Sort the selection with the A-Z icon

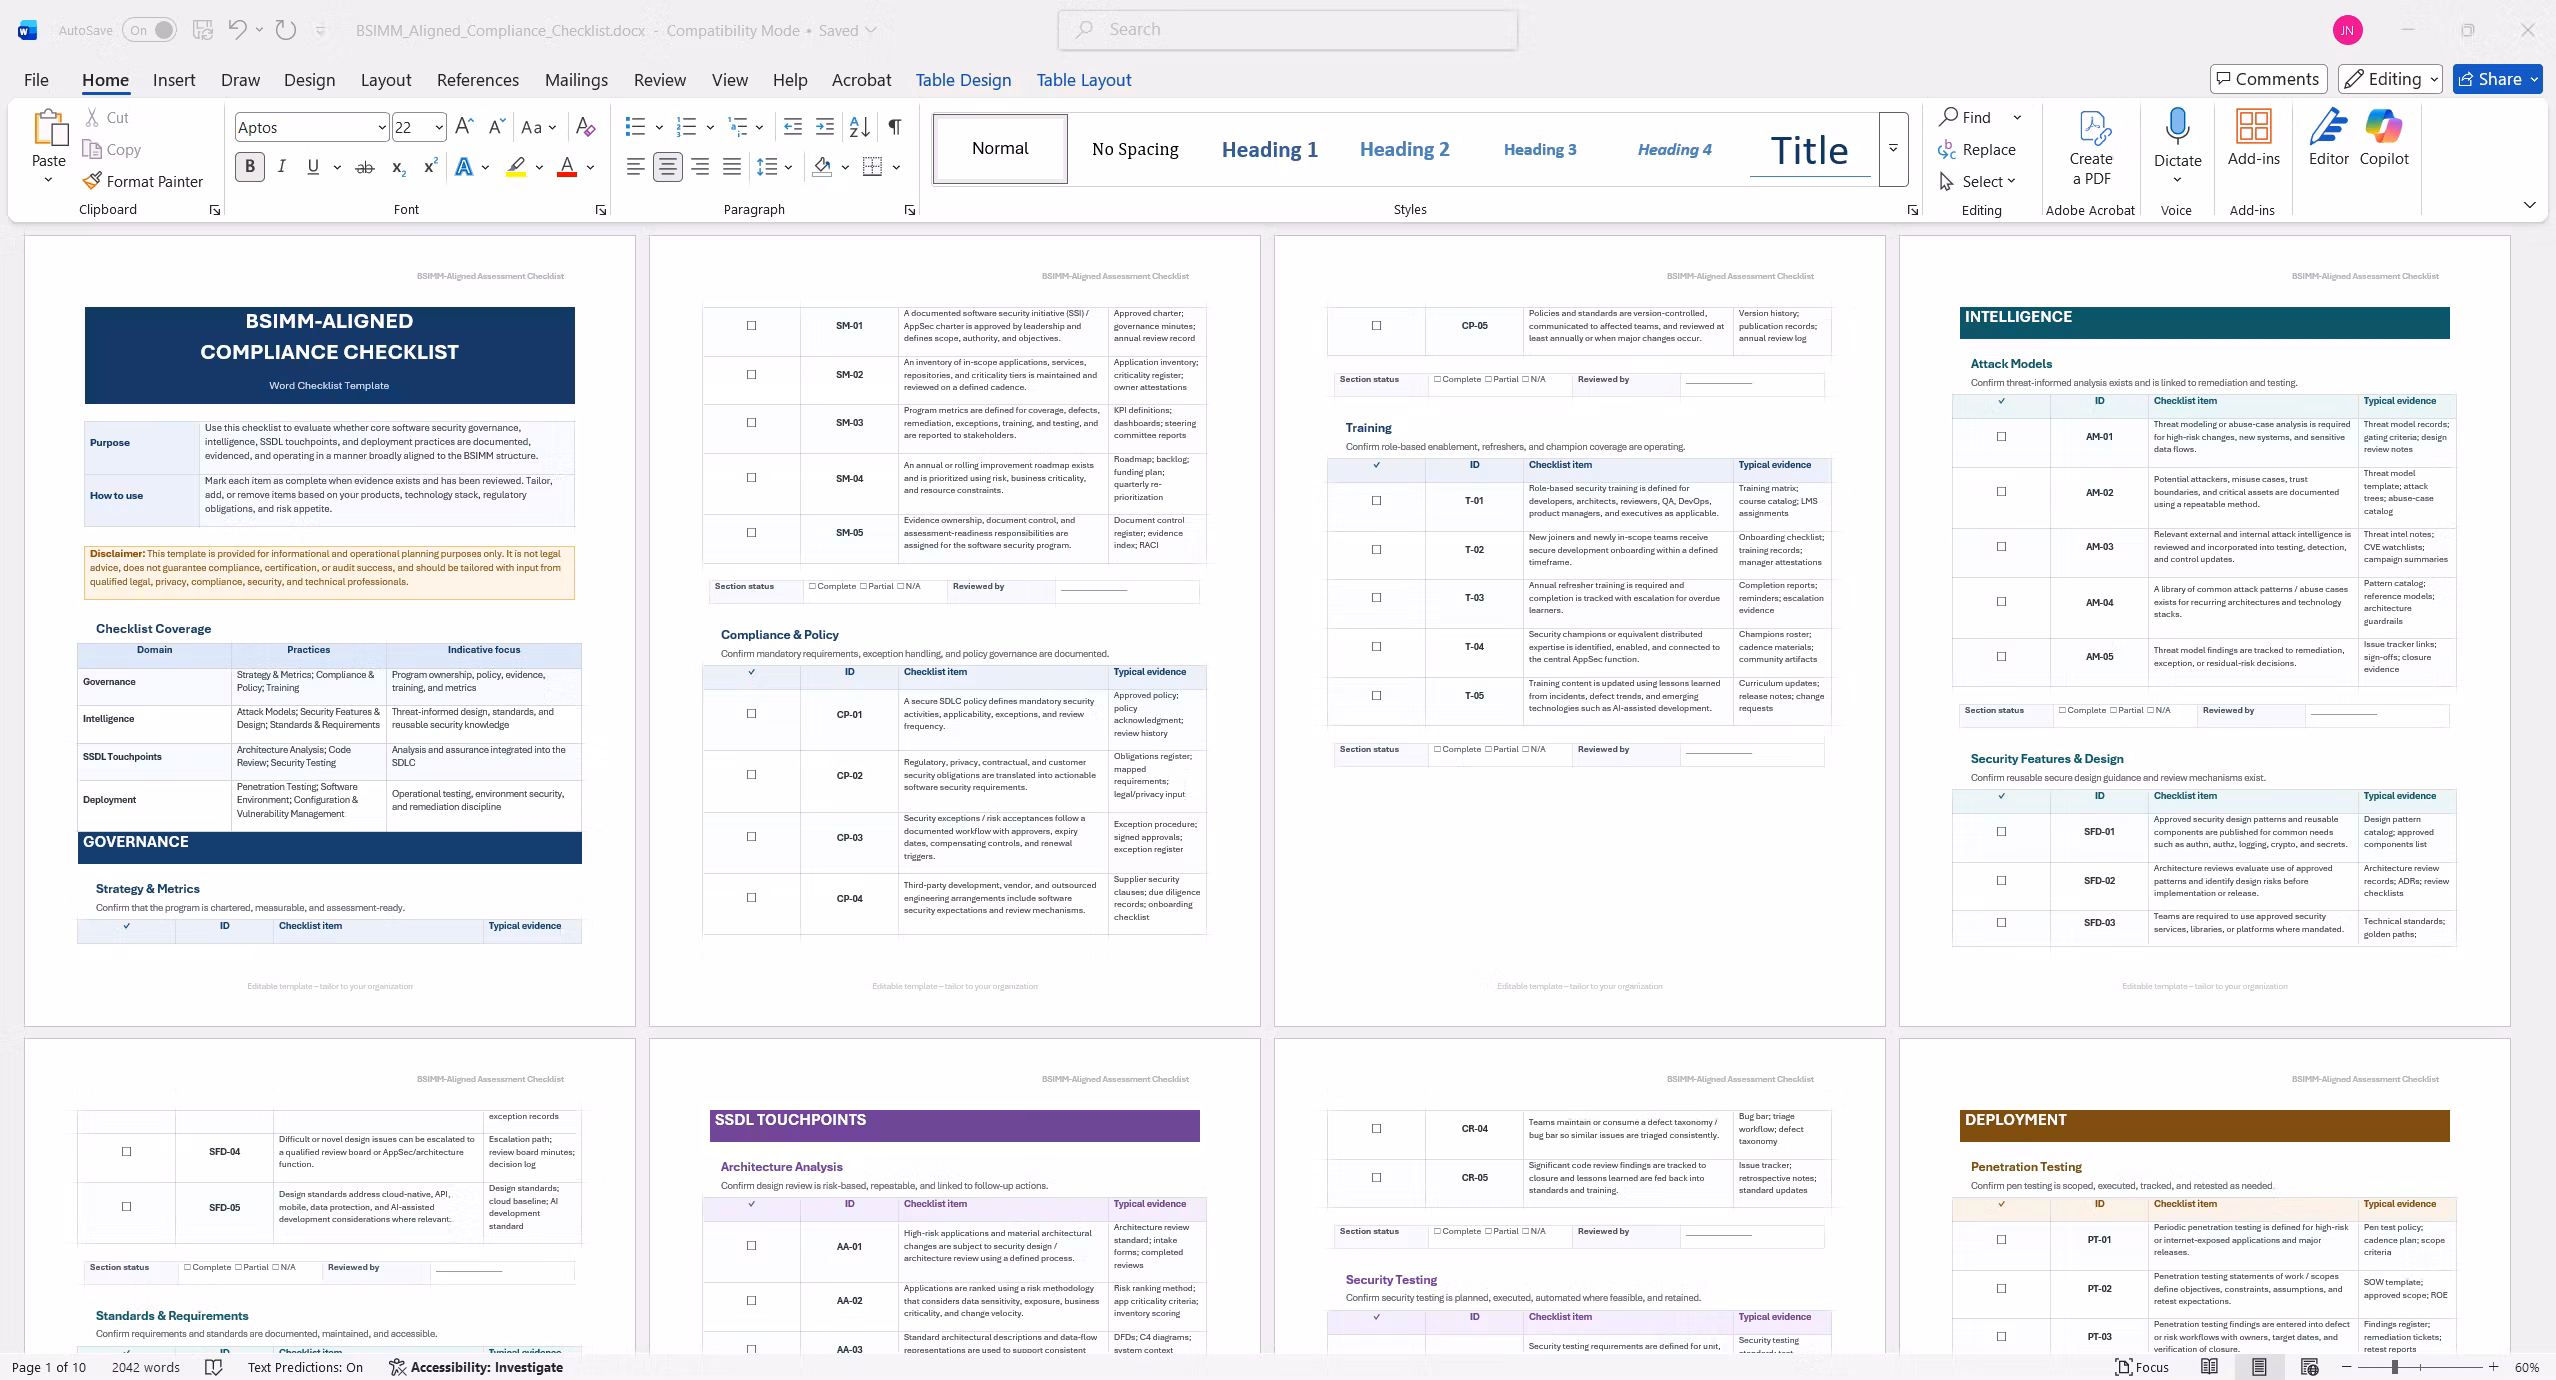point(859,127)
